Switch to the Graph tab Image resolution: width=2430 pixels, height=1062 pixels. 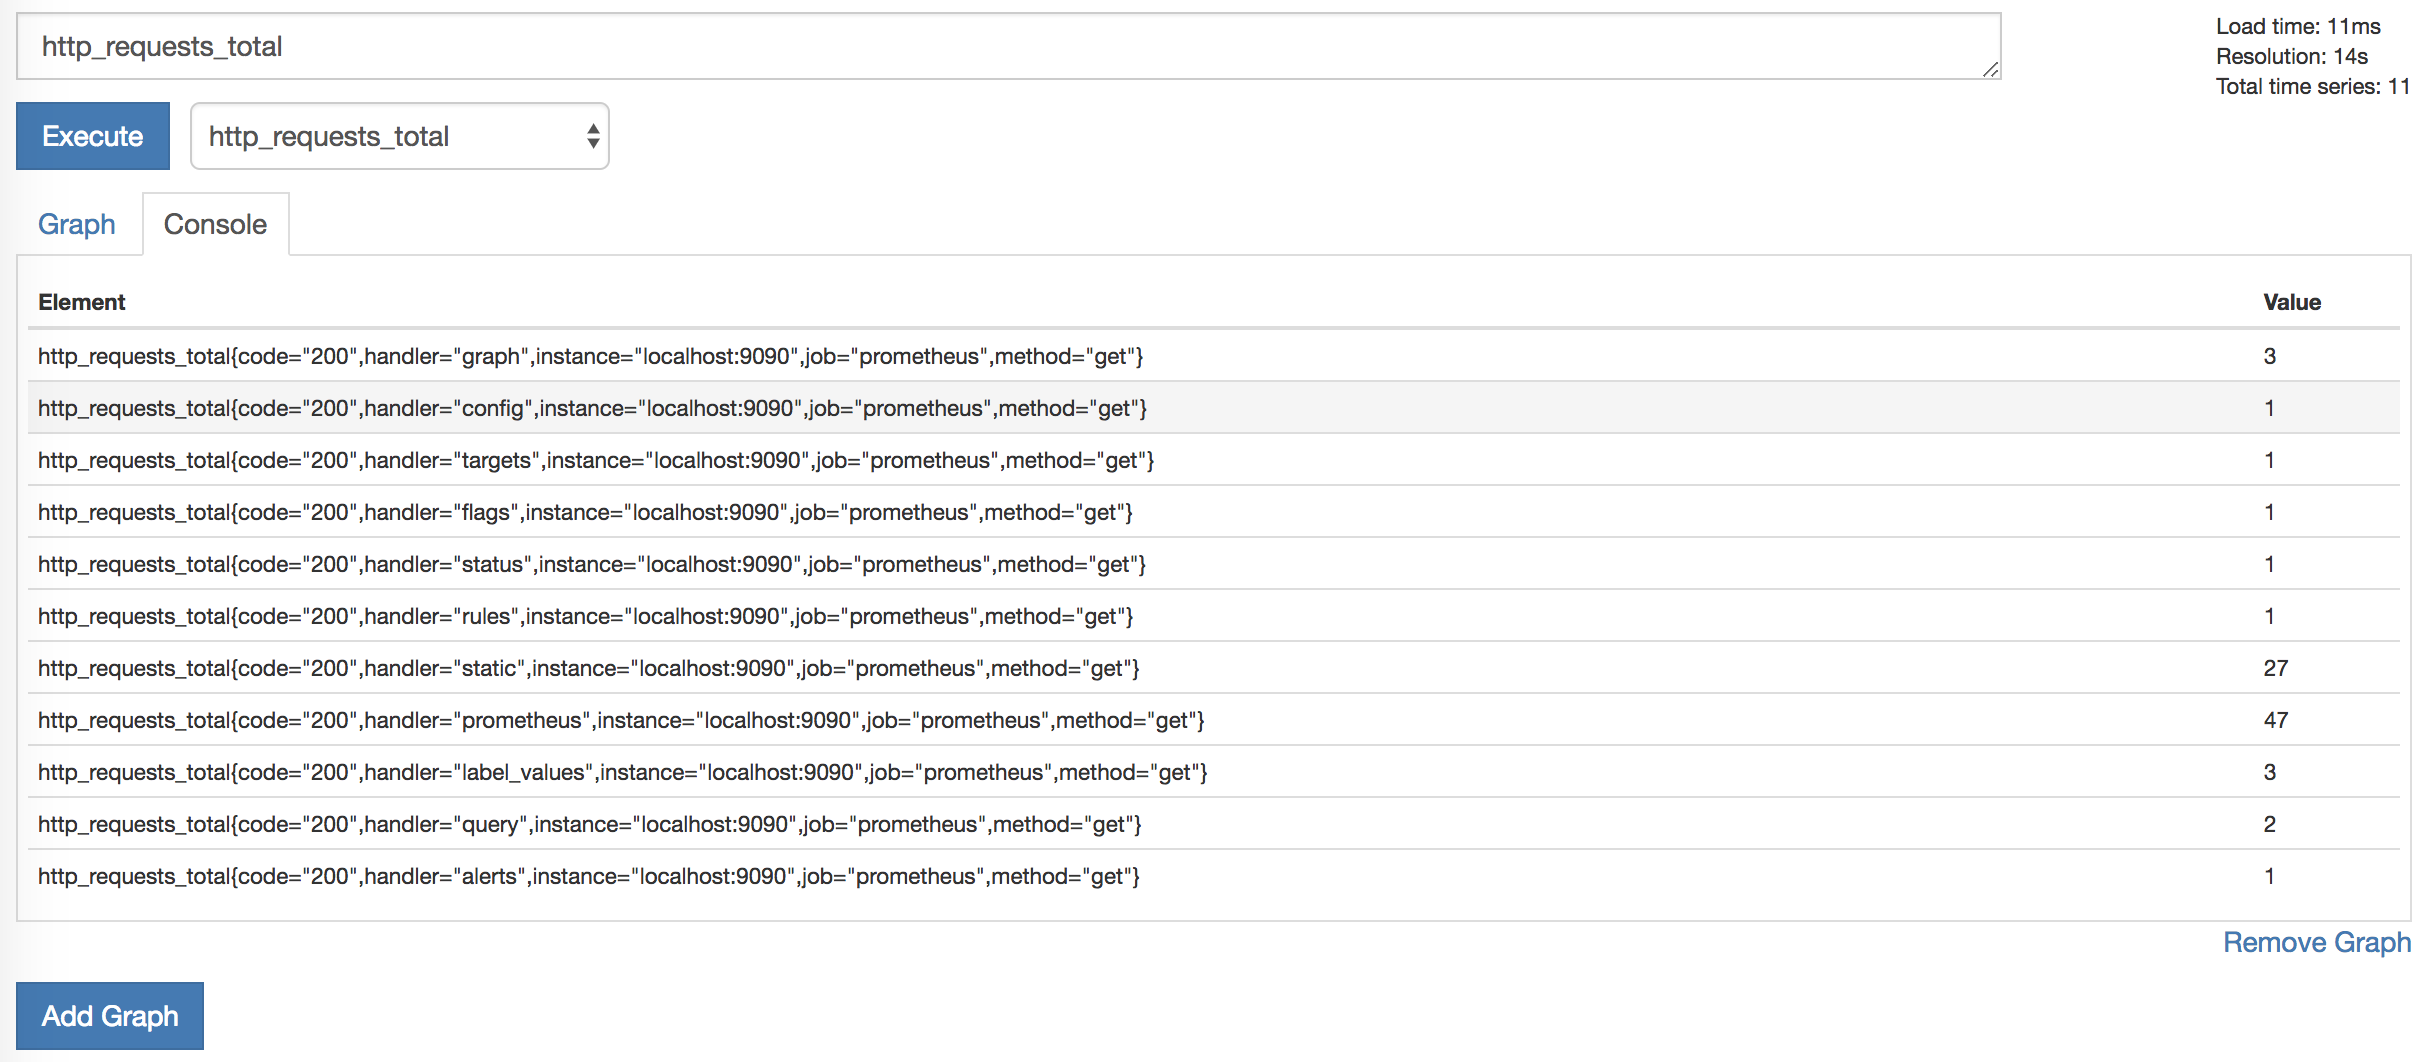click(x=77, y=224)
